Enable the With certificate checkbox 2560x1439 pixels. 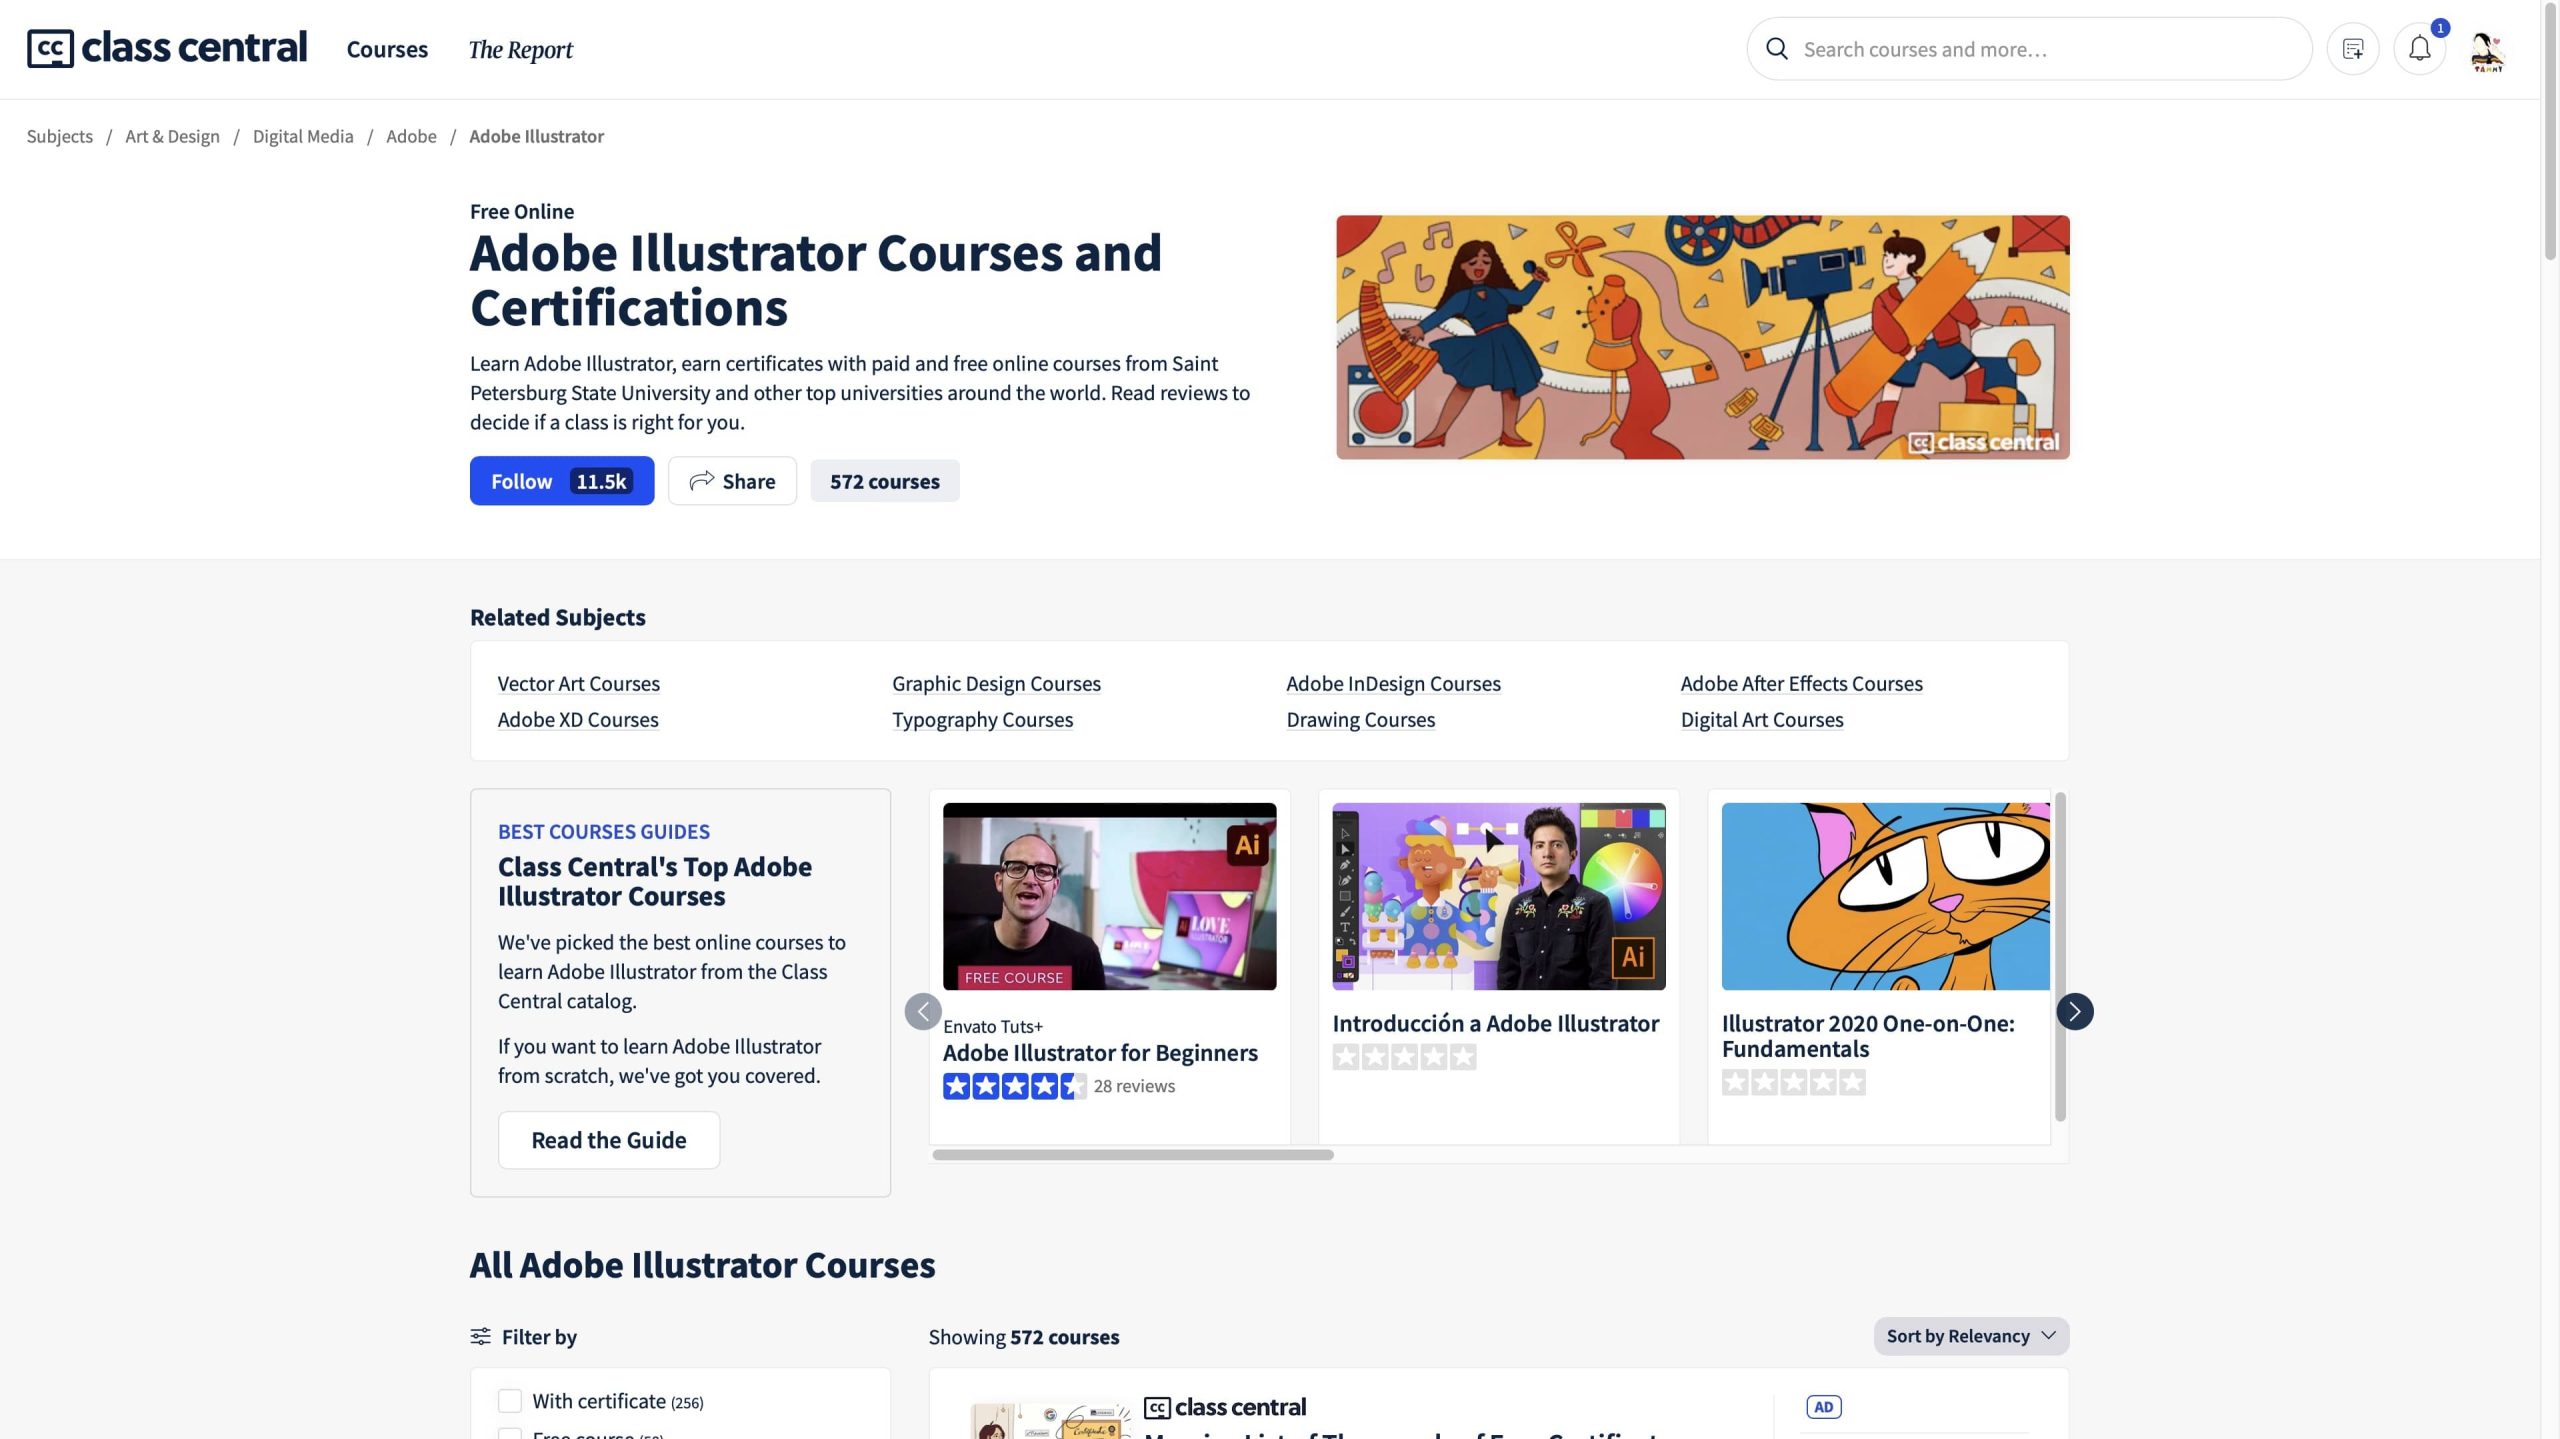(510, 1400)
